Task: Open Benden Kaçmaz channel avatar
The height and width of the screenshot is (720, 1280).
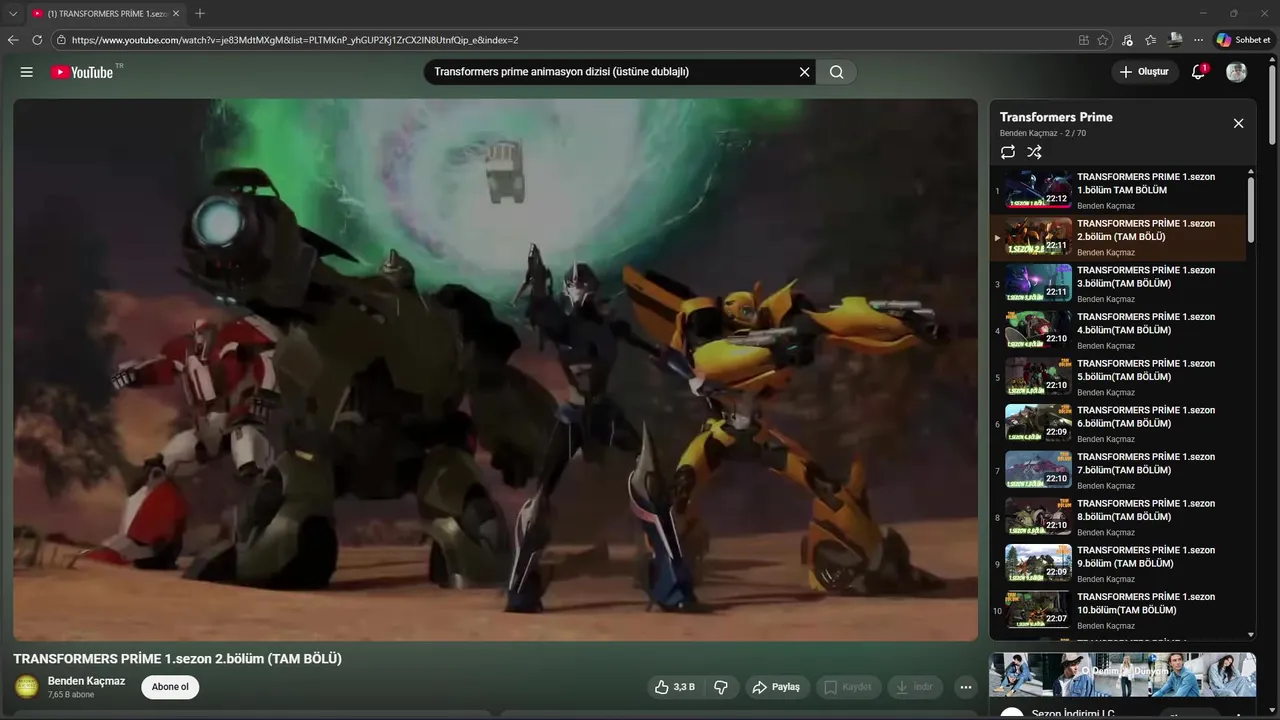Action: point(27,686)
